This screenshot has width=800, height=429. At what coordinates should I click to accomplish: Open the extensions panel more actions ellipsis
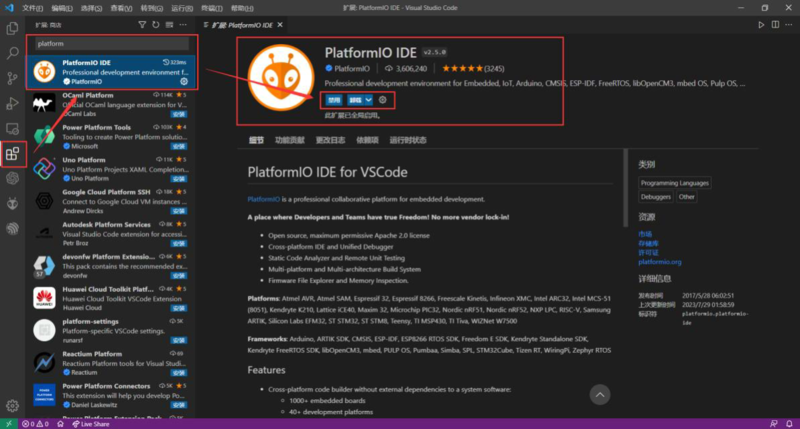[x=182, y=23]
